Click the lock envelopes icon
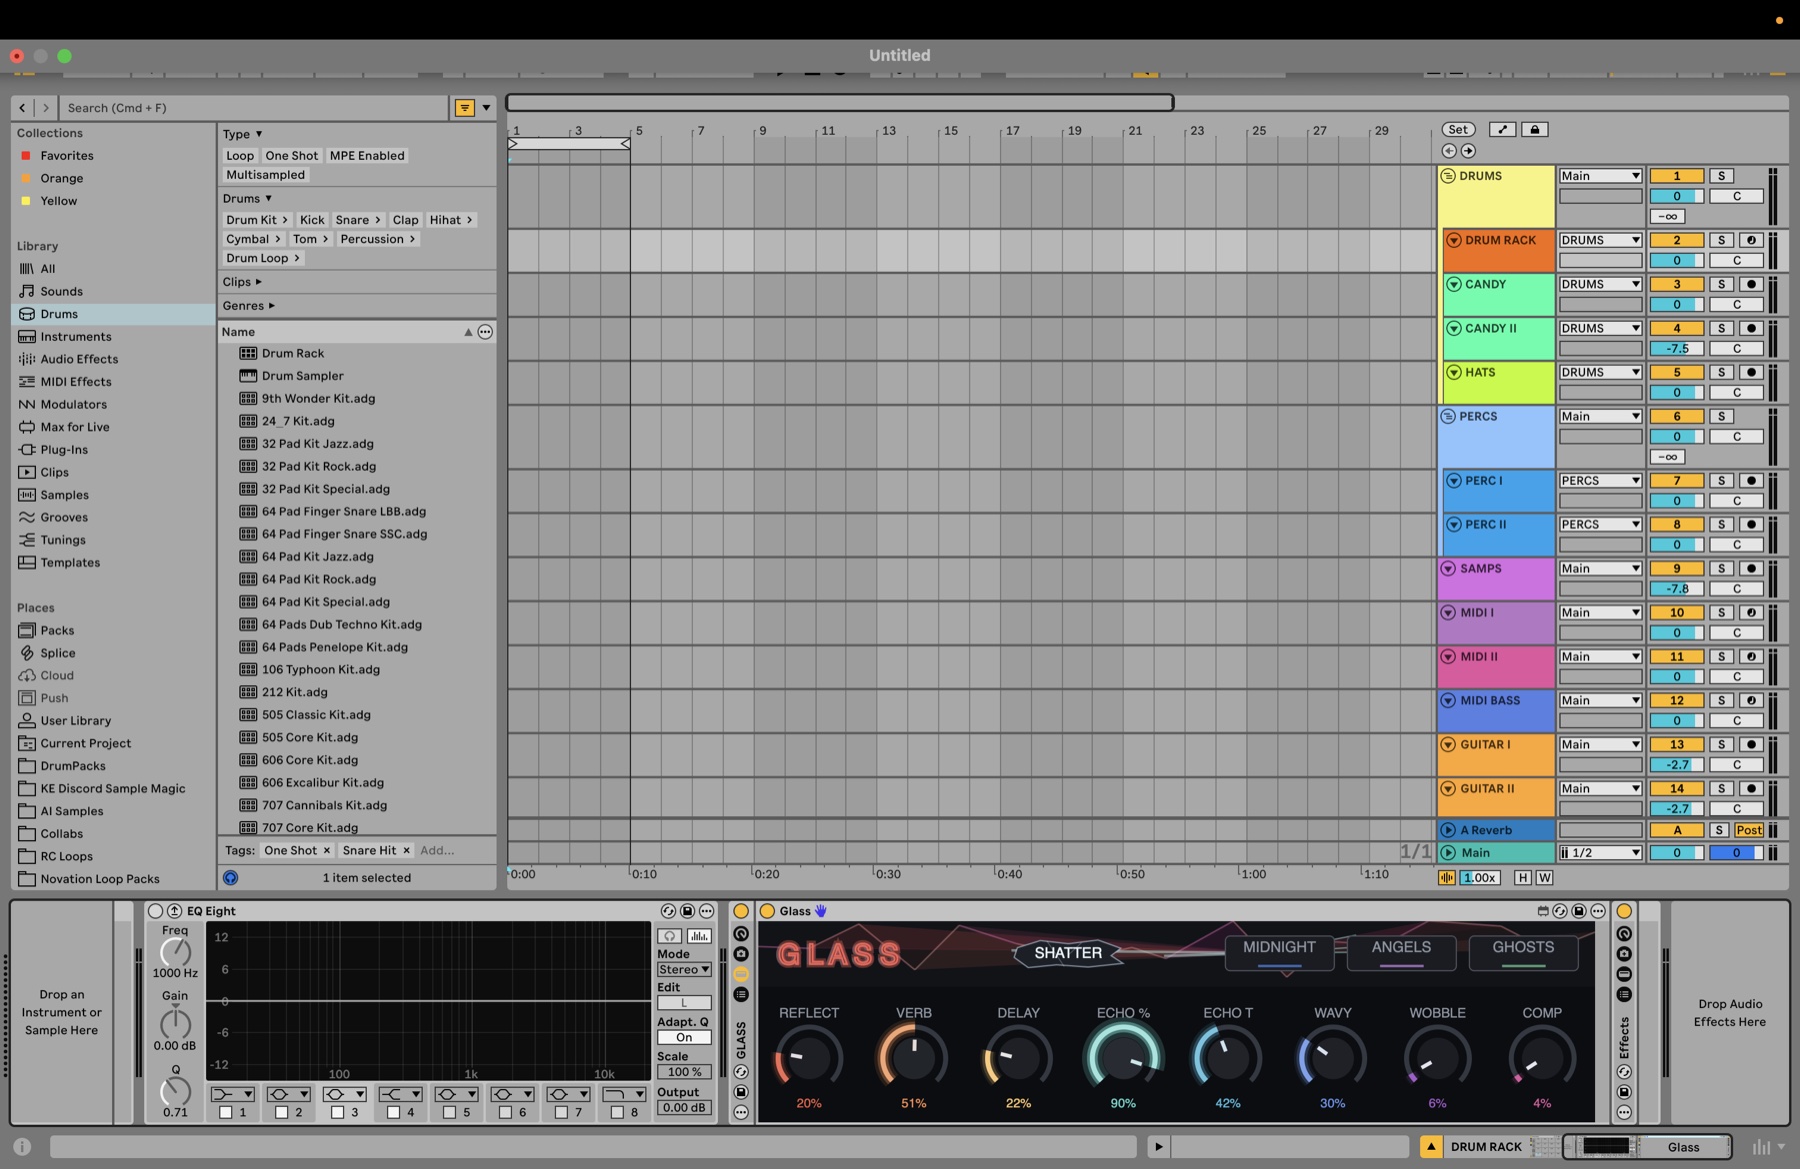 [x=1534, y=129]
